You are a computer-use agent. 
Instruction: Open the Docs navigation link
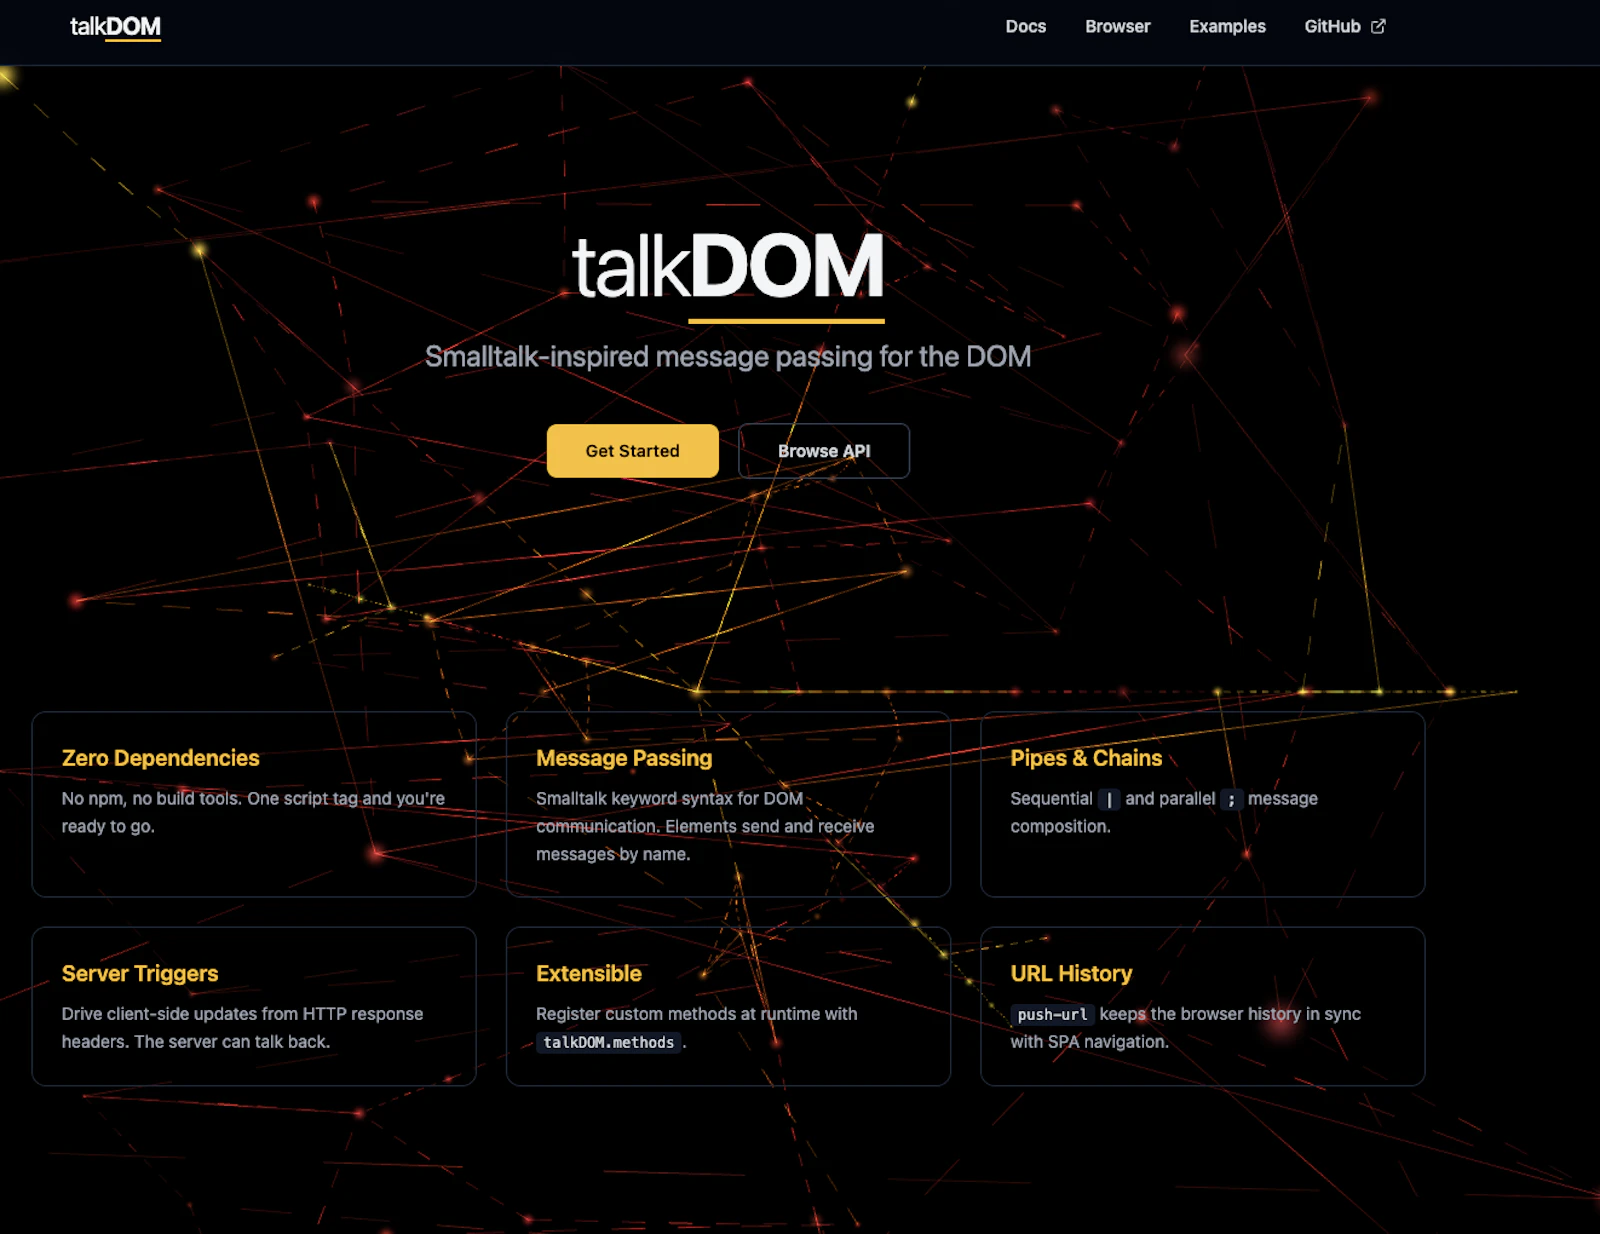(x=1025, y=27)
